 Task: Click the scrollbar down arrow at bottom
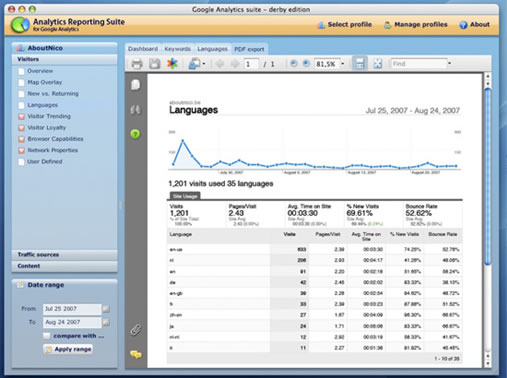coord(488,364)
